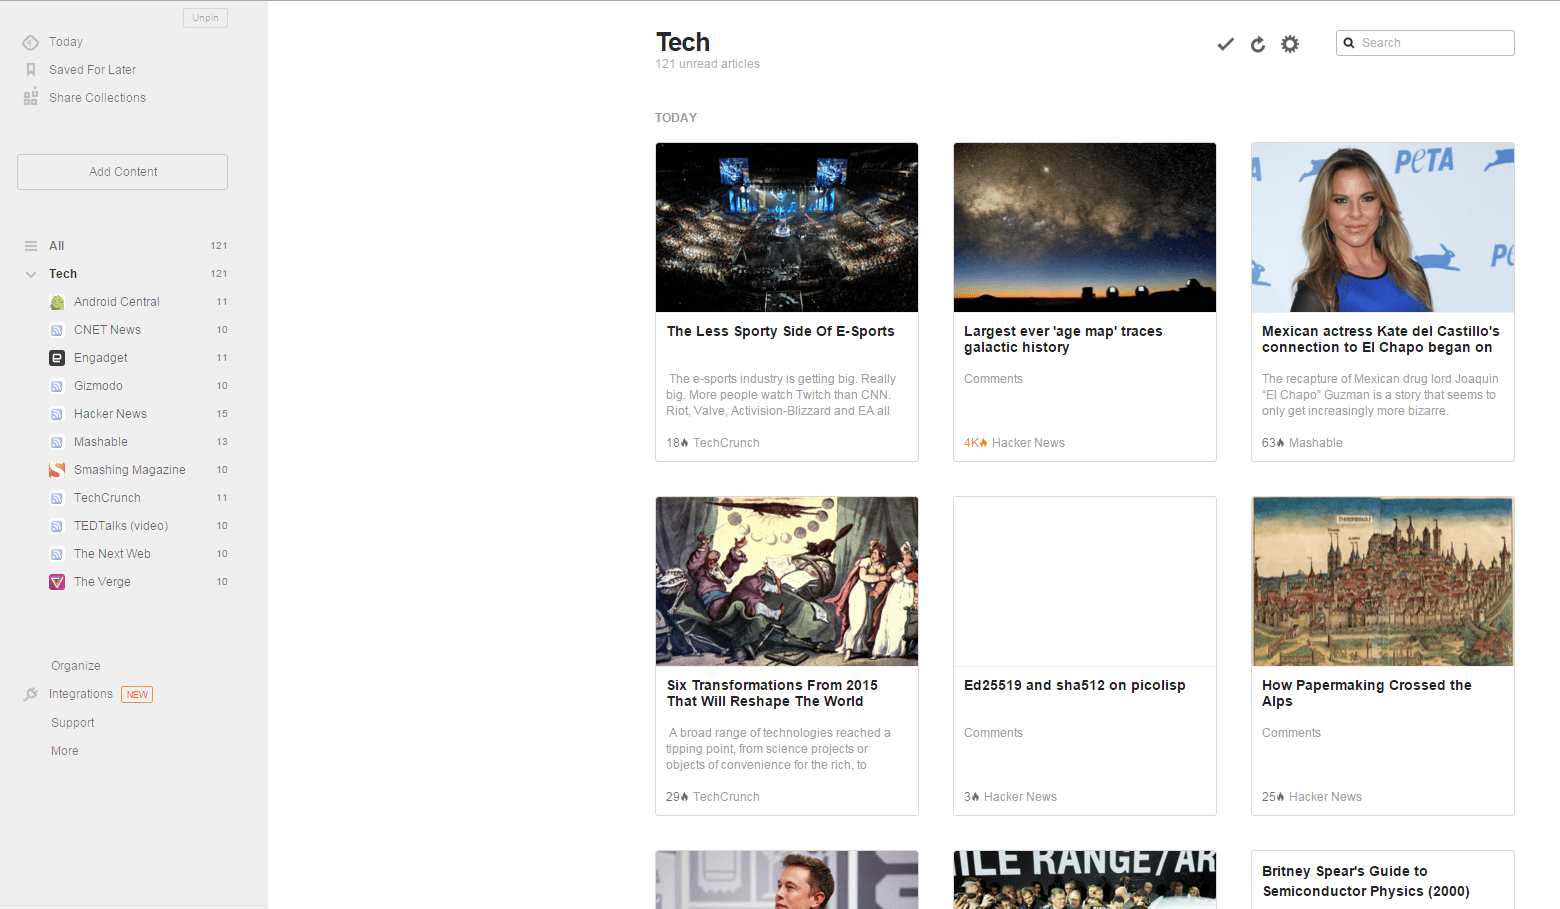
Task: Open the Android Central feed
Action: coord(117,302)
